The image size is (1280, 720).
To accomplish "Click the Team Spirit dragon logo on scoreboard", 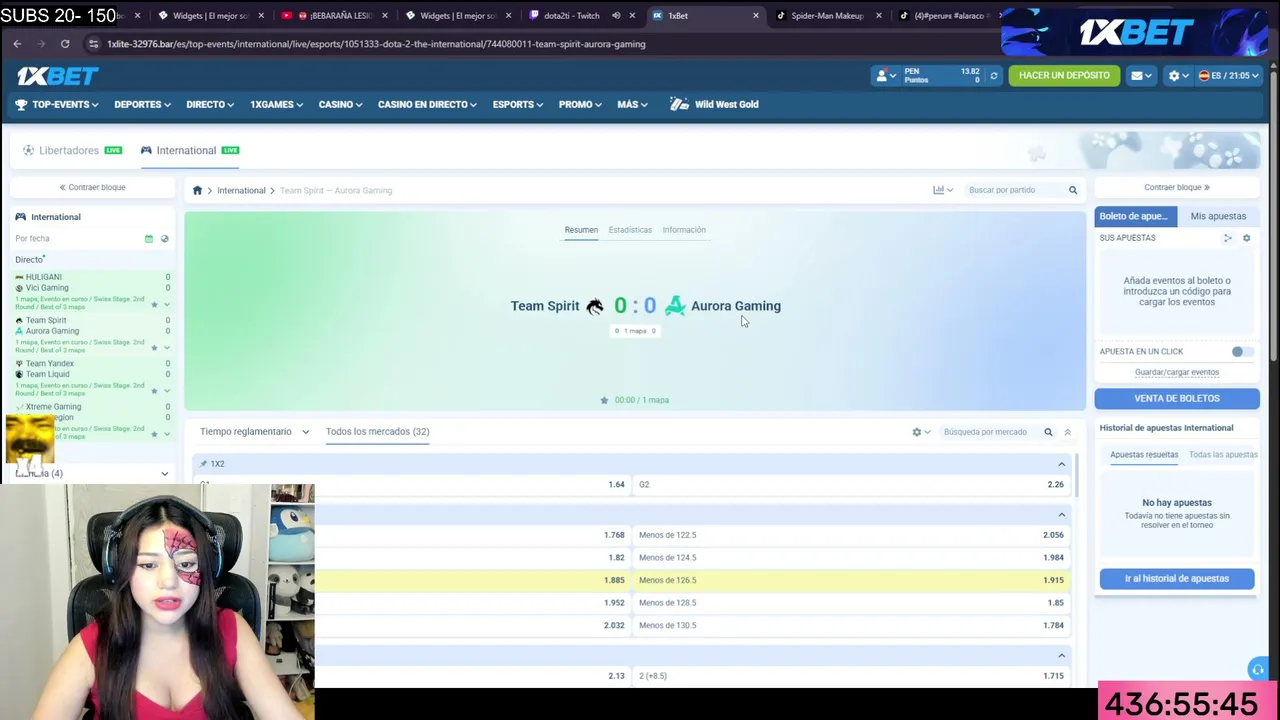I will (595, 306).
